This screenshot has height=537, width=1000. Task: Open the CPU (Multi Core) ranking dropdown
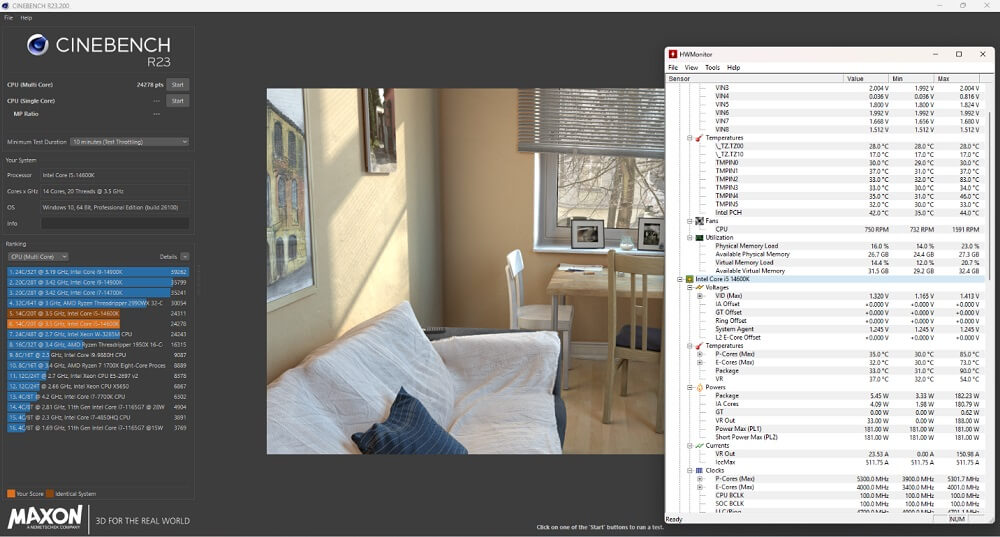37,257
